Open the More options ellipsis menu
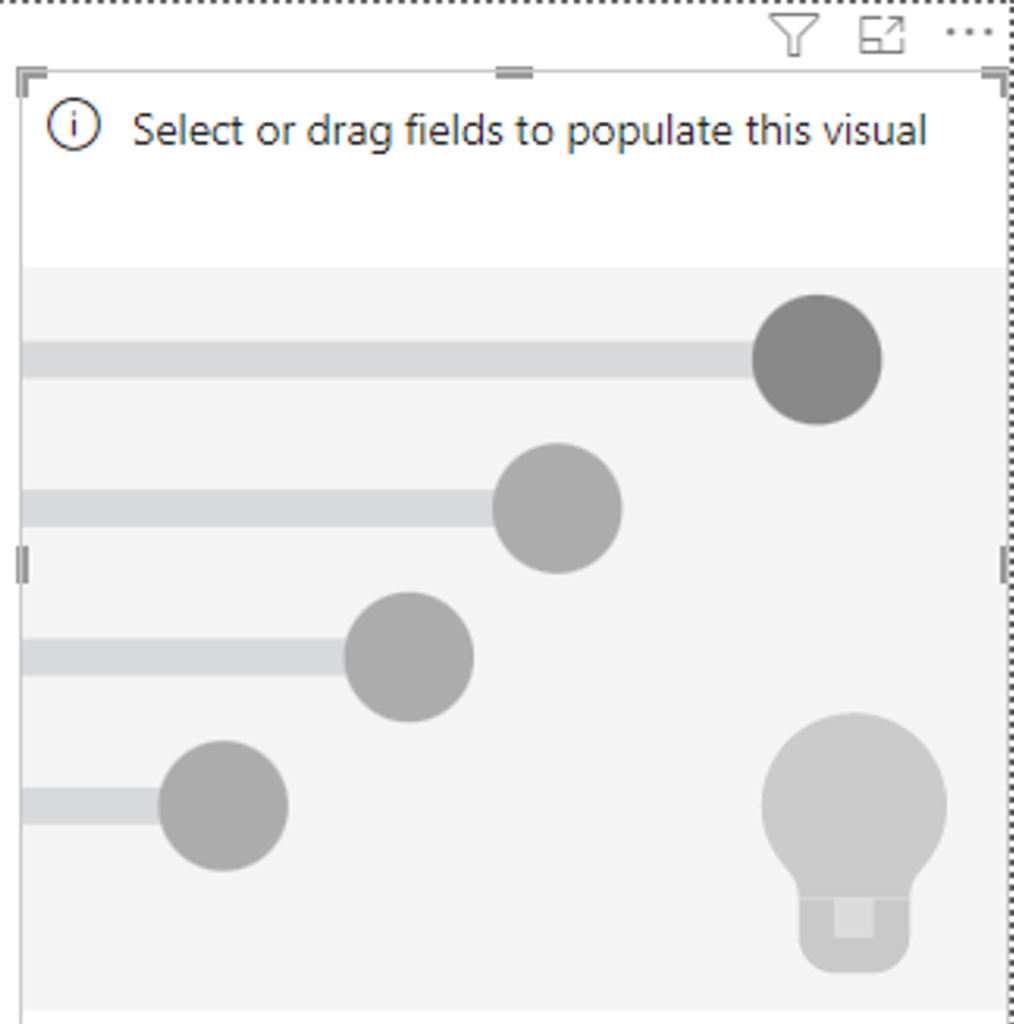1014x1024 pixels. pyautogui.click(x=970, y=31)
